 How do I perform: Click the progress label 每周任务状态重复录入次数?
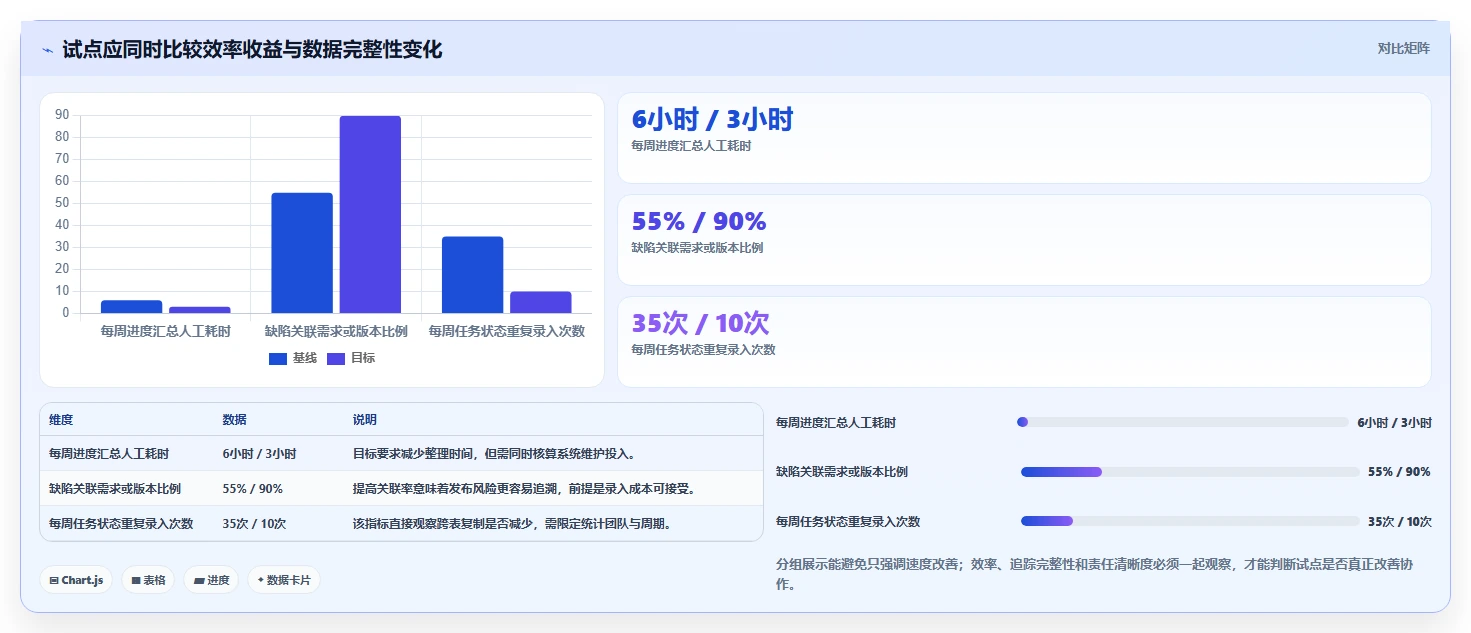point(848,522)
